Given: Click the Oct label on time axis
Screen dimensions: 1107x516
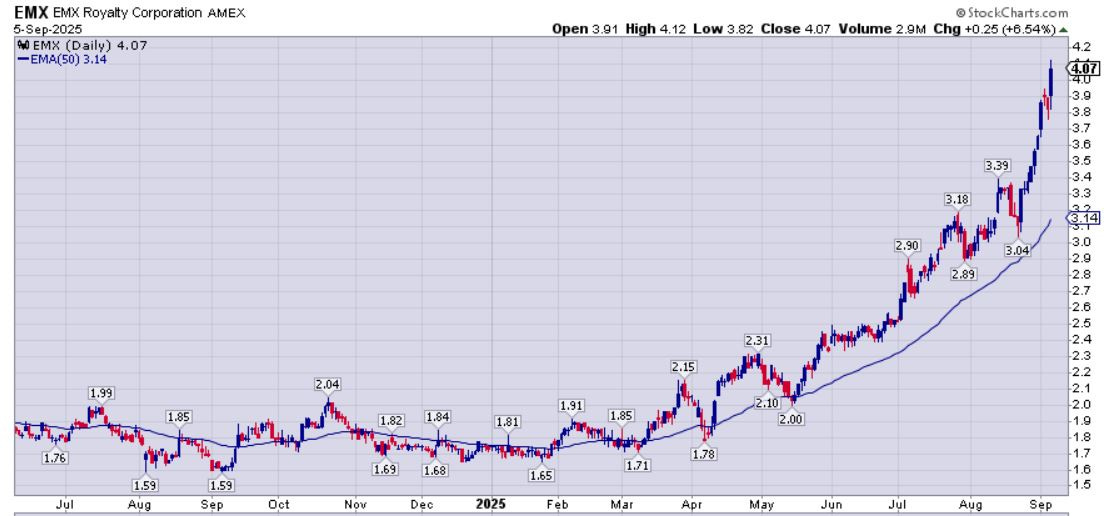Looking at the screenshot, I should [x=280, y=505].
